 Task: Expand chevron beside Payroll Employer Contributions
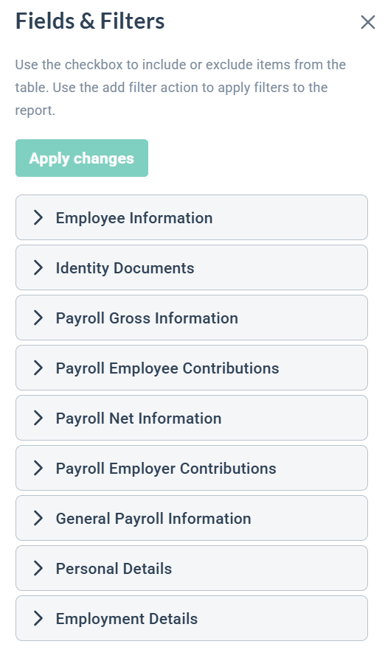pyautogui.click(x=38, y=468)
